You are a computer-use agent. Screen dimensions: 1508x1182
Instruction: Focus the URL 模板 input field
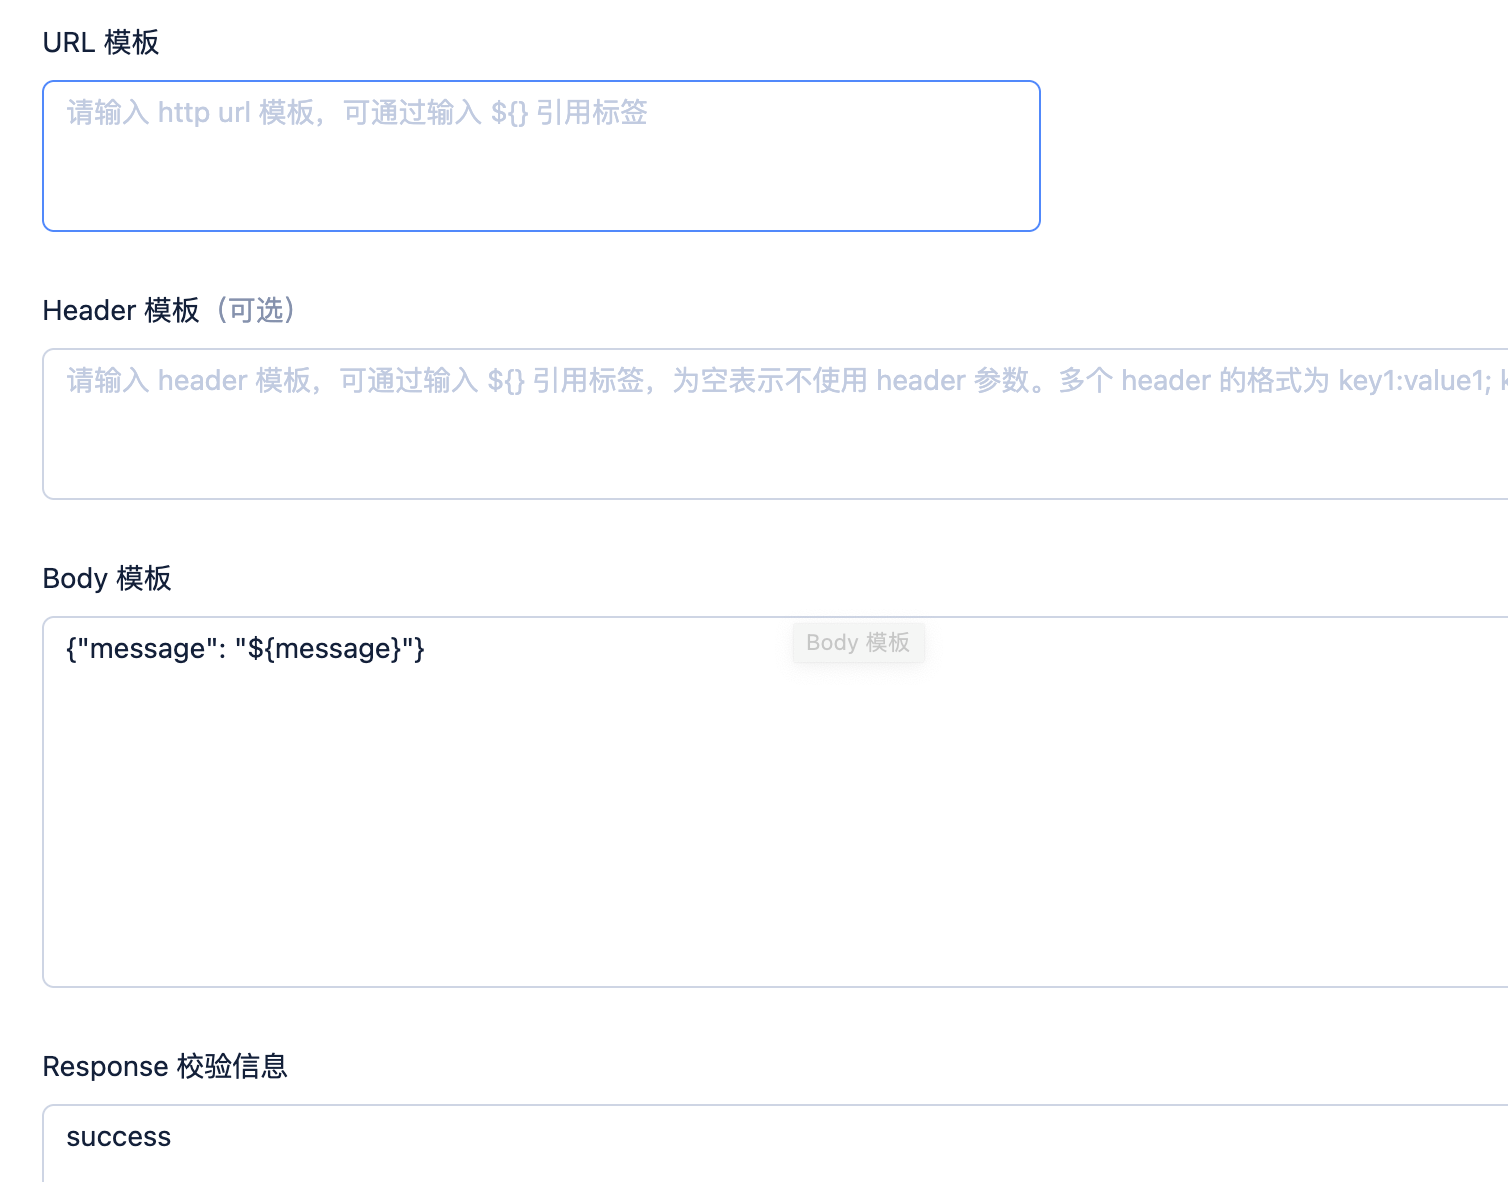point(540,170)
